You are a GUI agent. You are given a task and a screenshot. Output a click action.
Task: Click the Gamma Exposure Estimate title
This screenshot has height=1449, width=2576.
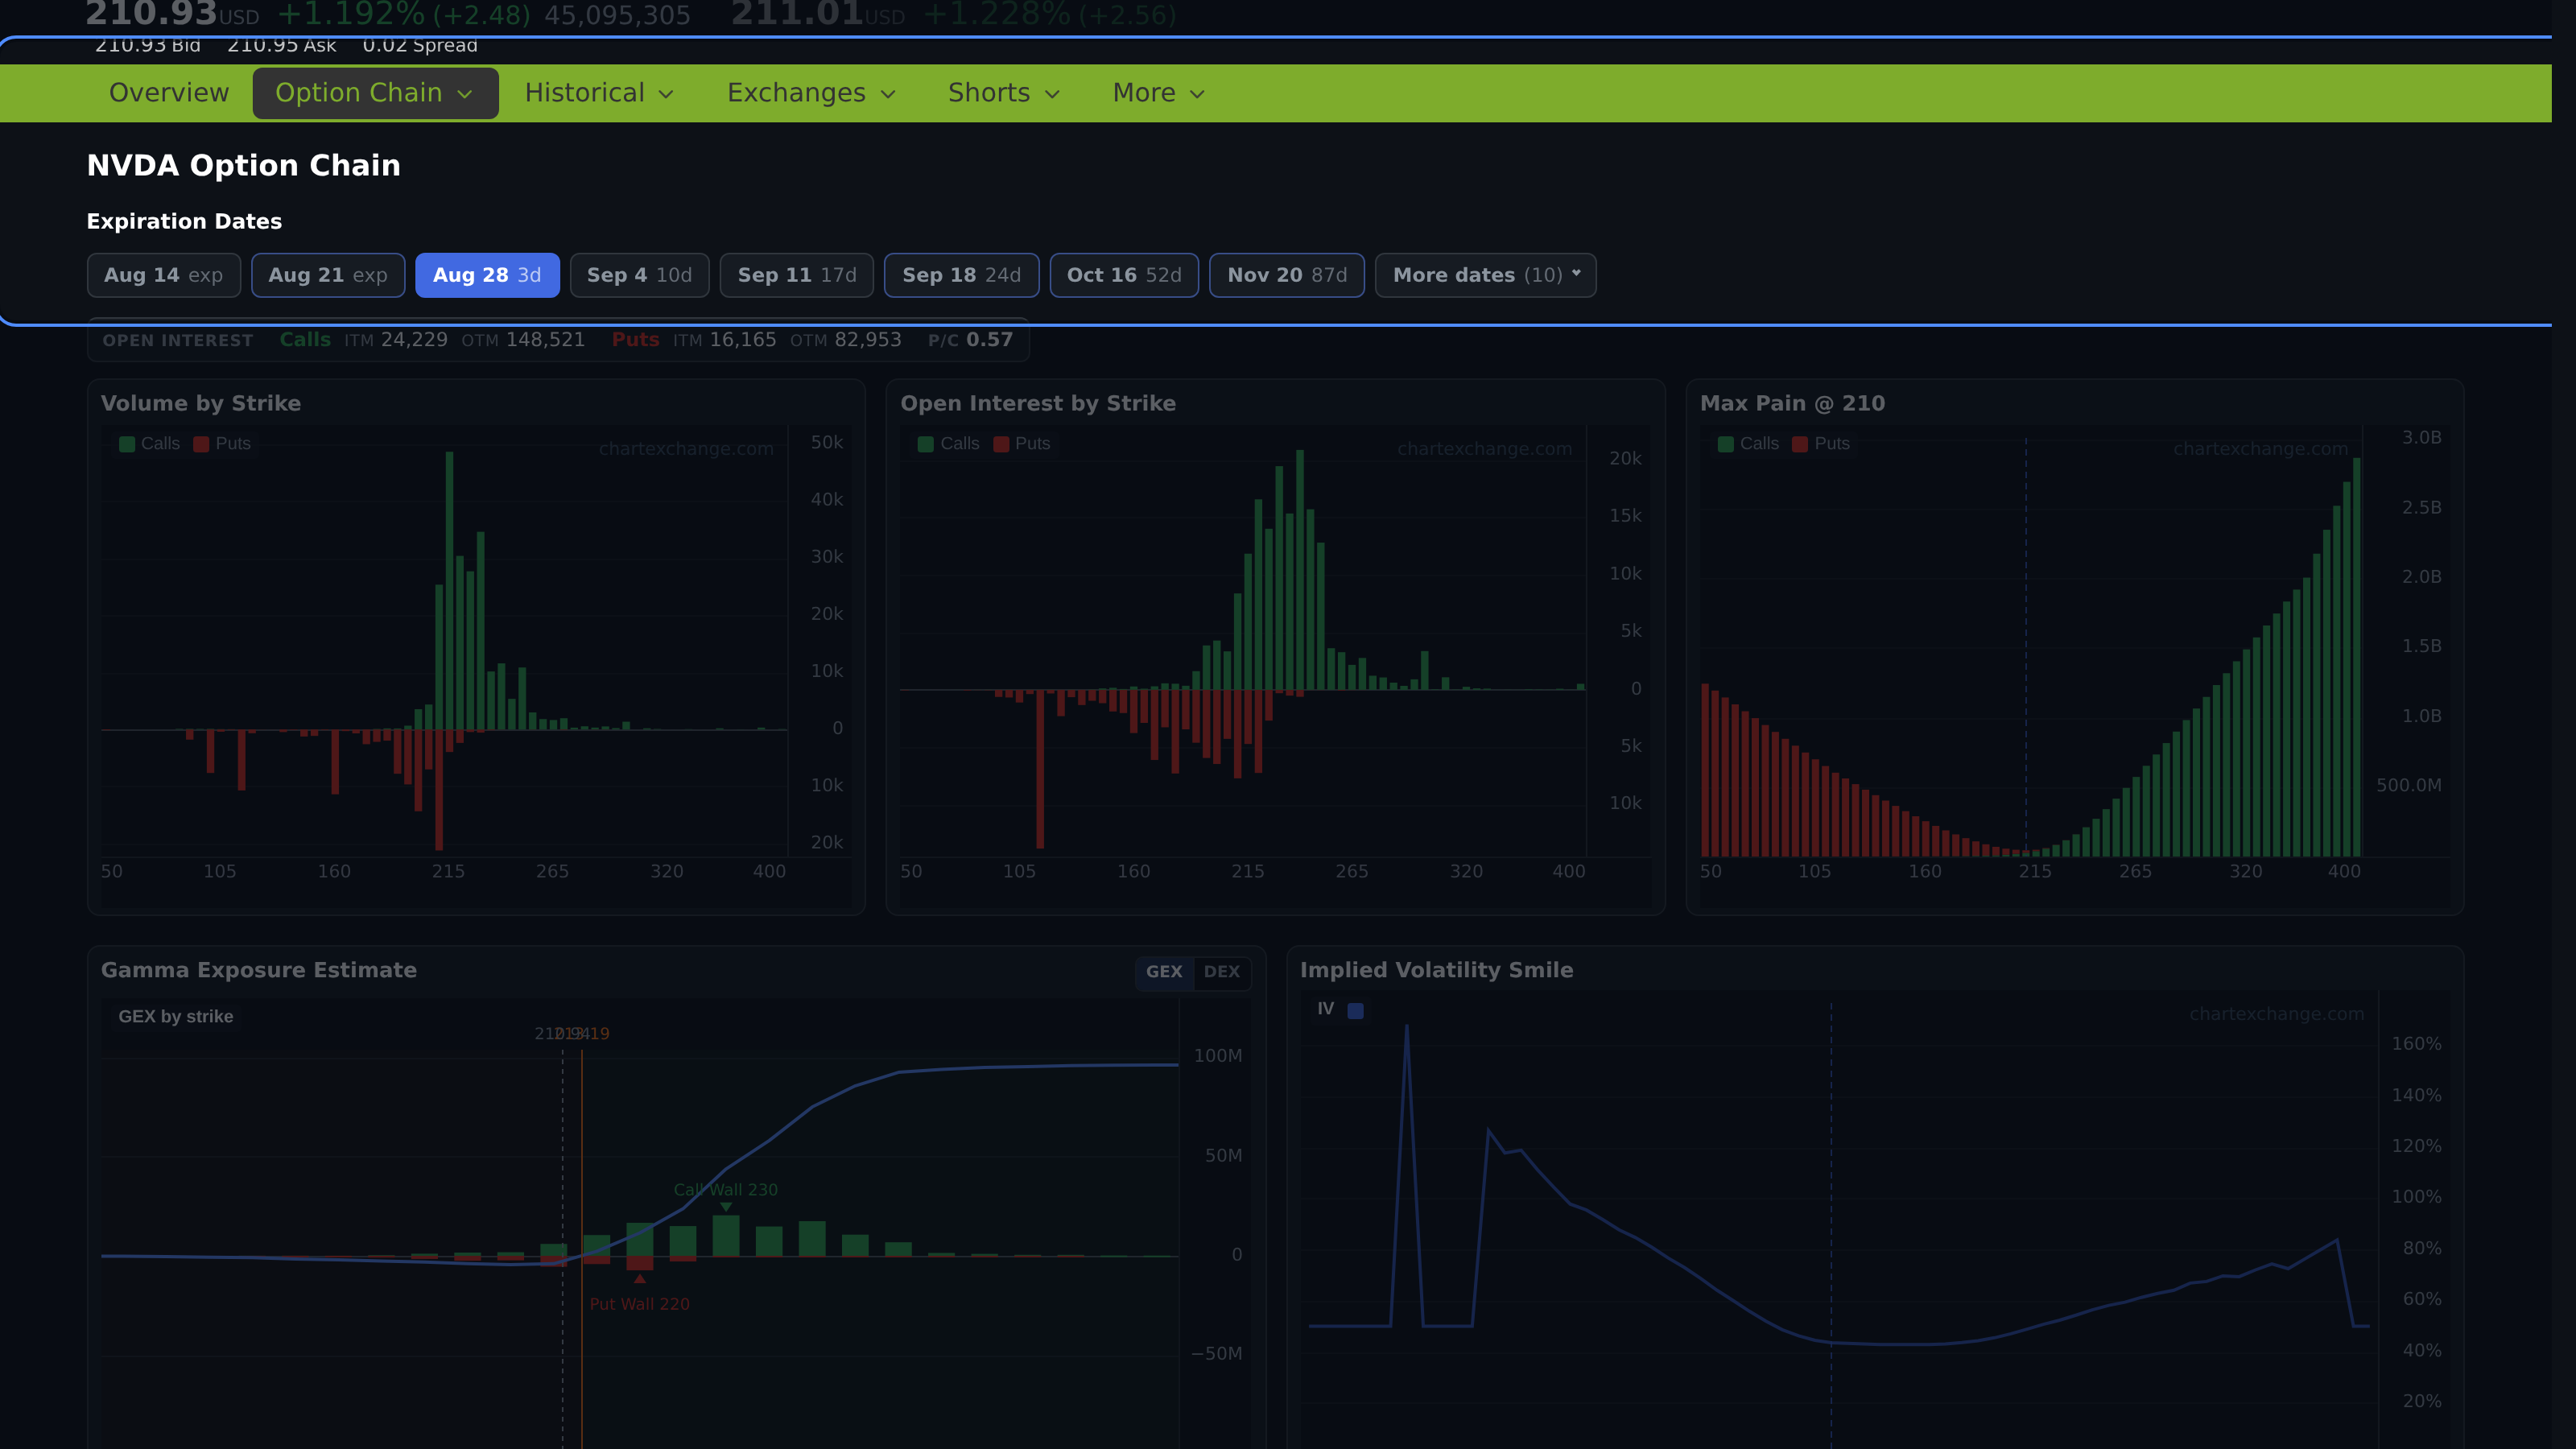[259, 971]
